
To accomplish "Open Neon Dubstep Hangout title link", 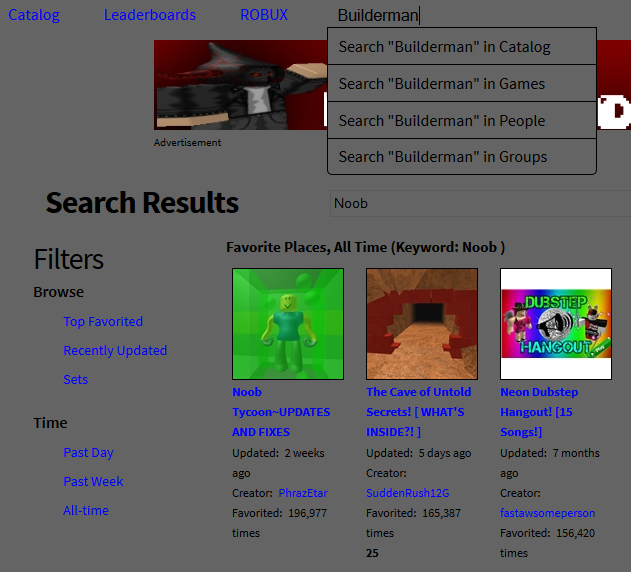I will [539, 412].
